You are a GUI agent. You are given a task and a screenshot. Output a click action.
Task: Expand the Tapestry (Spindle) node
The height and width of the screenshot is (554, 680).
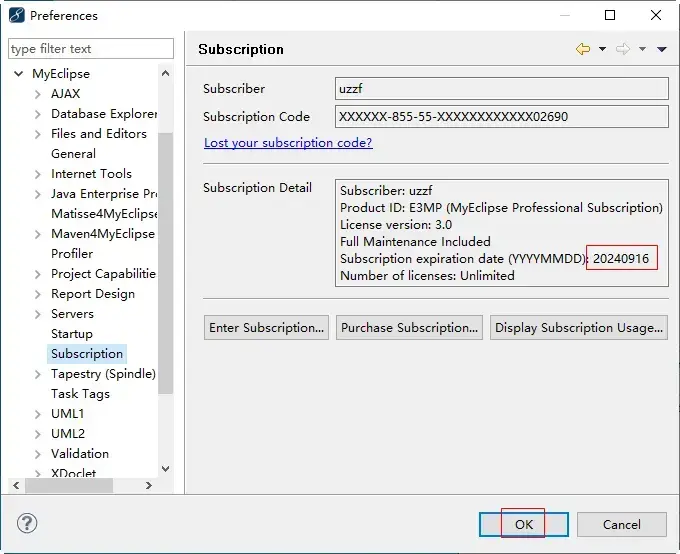click(38, 374)
